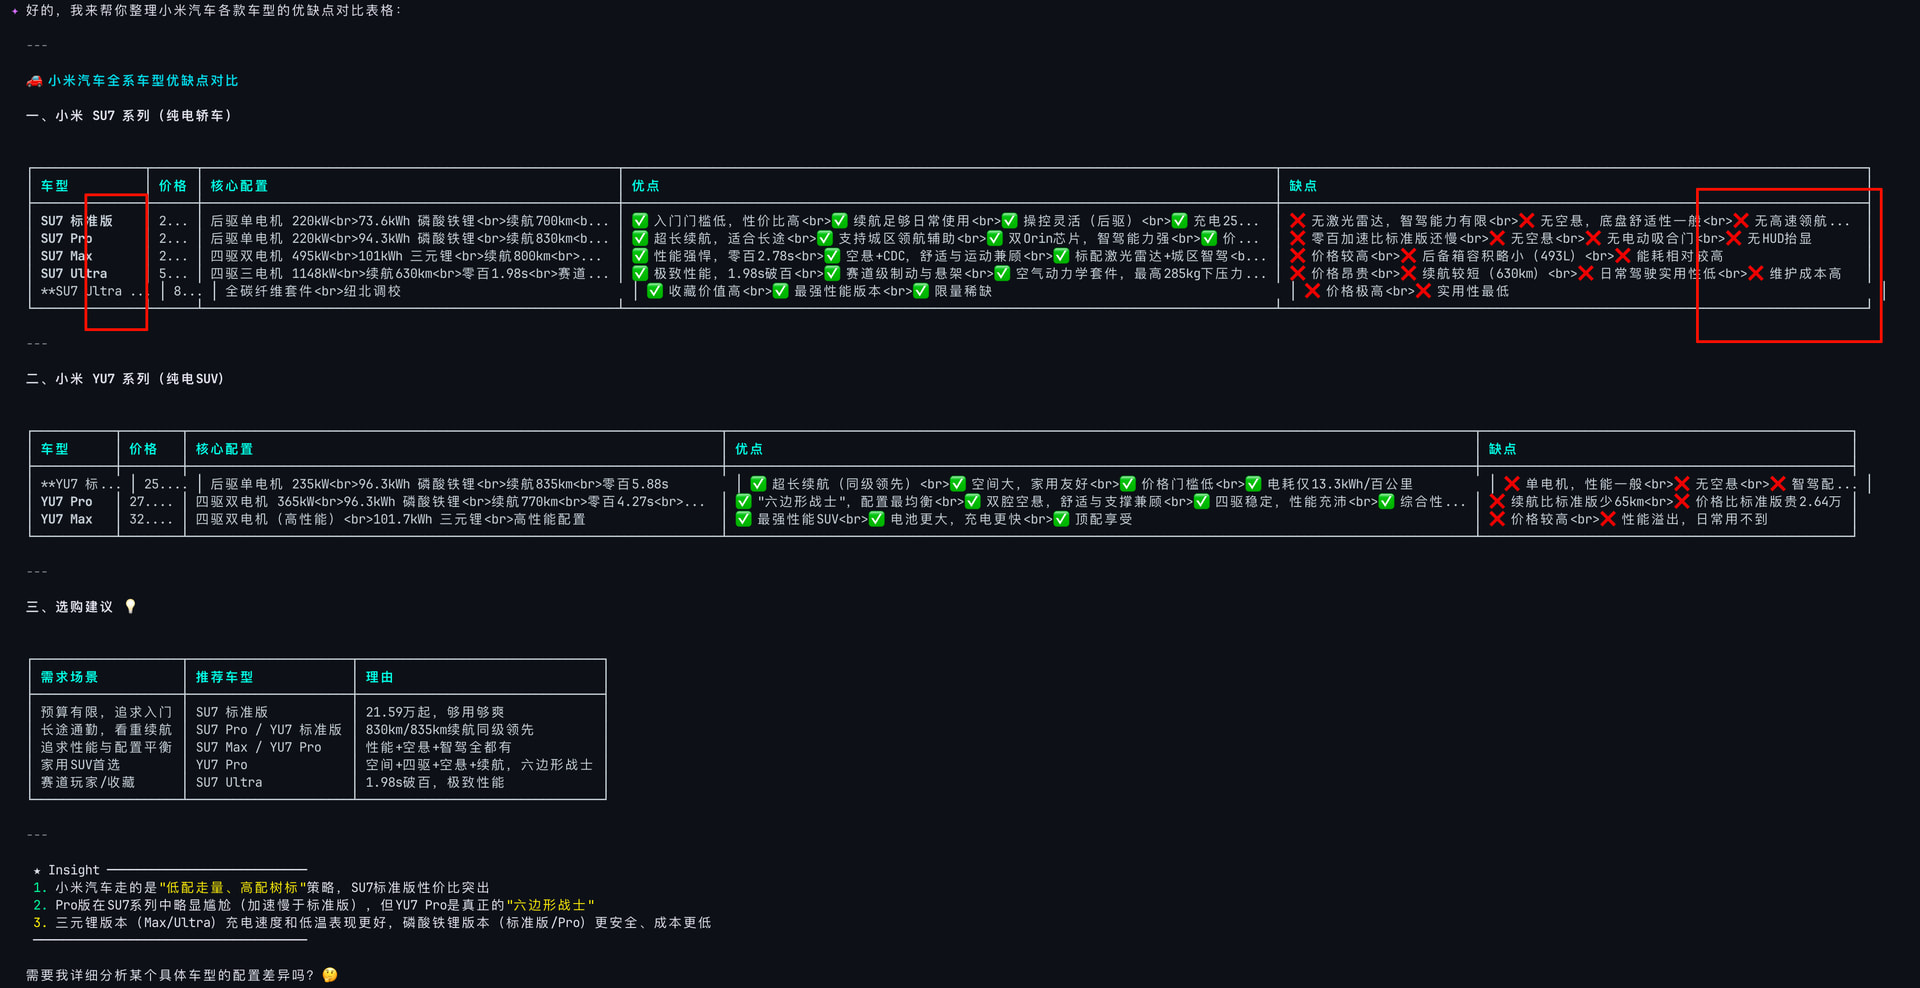
Task: Click the lightbulb emoji after 选购建议
Action: click(x=130, y=607)
